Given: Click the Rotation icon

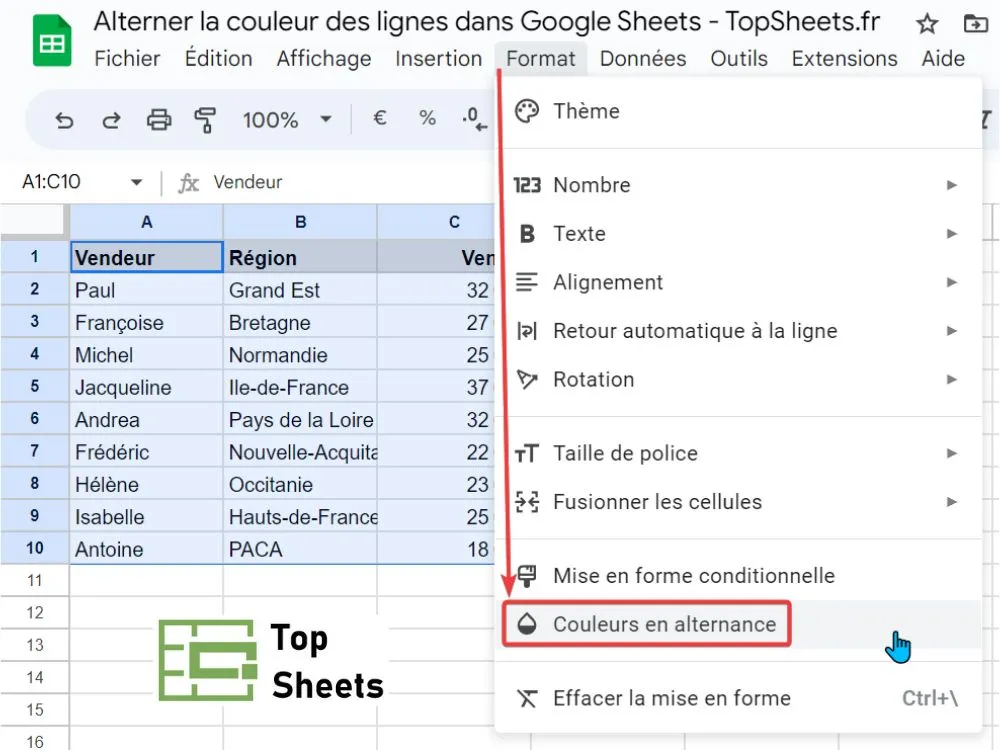Looking at the screenshot, I should tap(527, 379).
